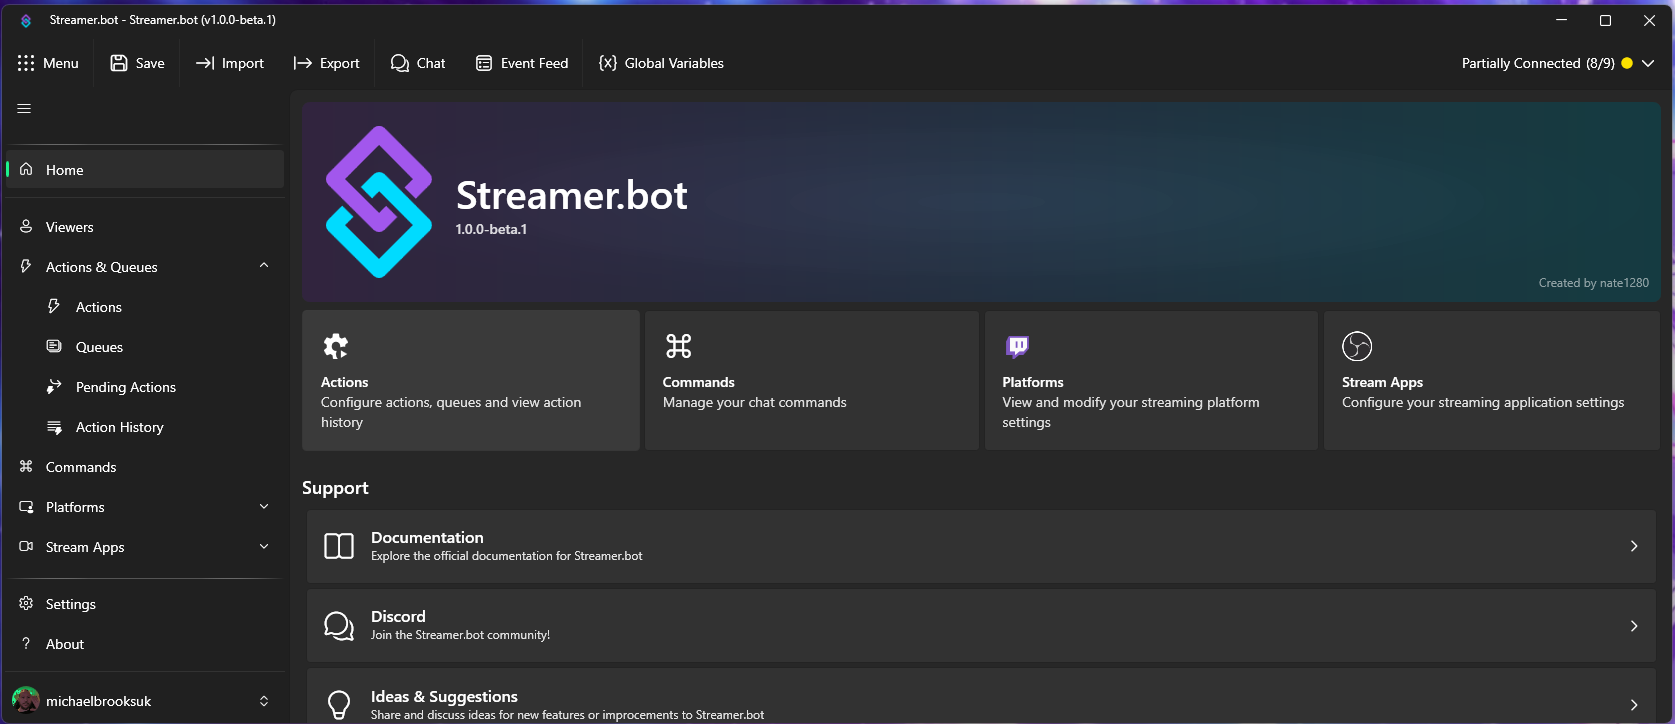Open the Ideas & Suggestions row chevron
The image size is (1675, 724).
click(1634, 705)
